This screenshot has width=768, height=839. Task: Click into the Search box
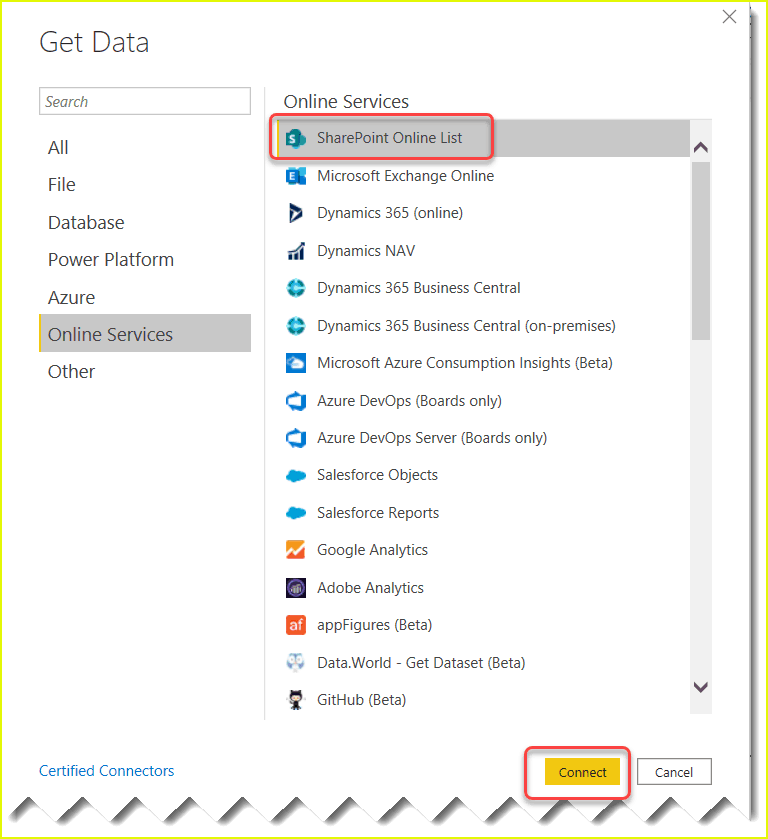pos(145,101)
